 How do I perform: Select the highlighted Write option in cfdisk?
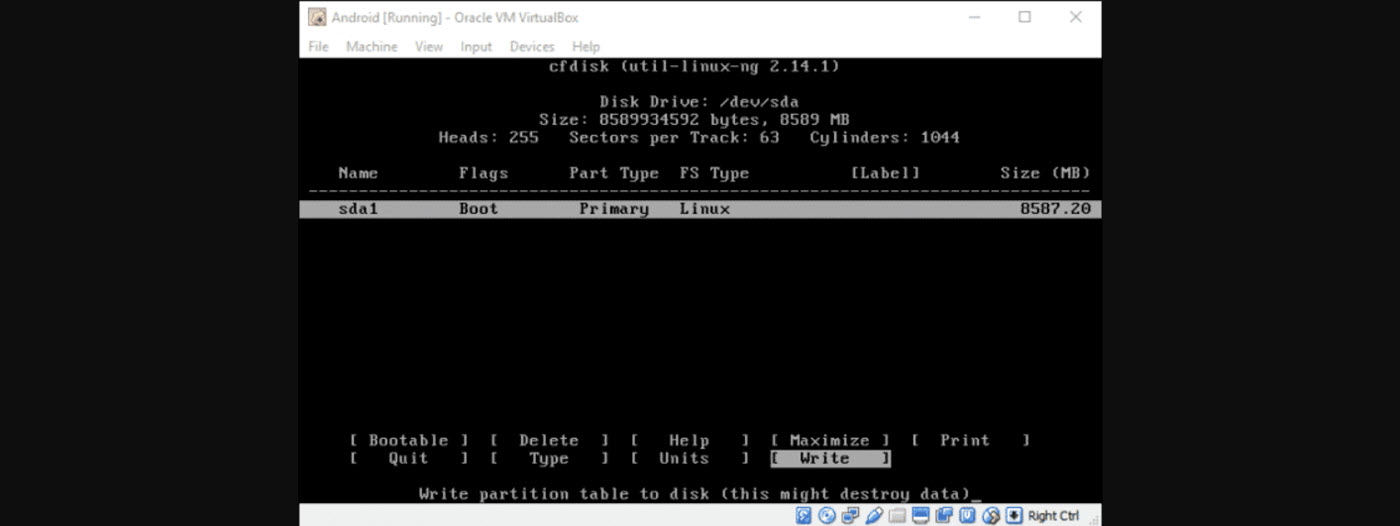click(829, 459)
